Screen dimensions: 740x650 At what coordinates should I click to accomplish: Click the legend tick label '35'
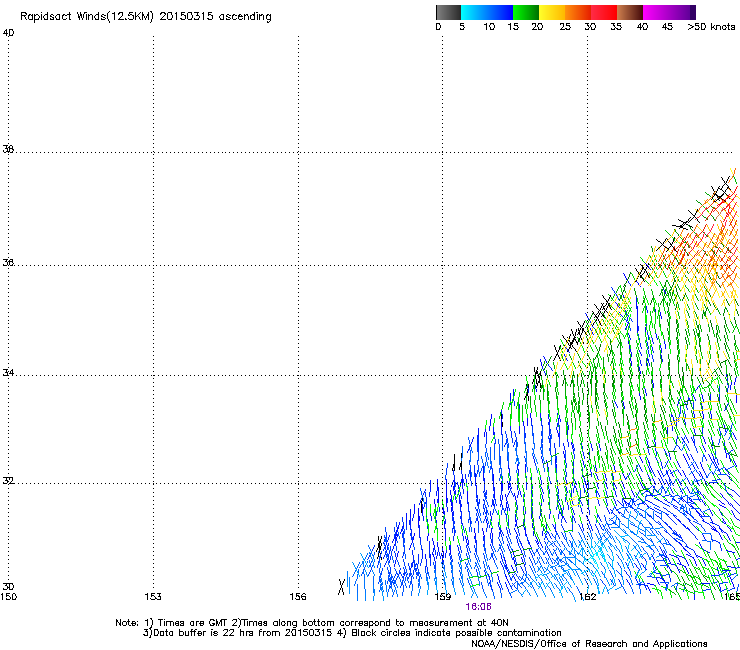tap(616, 26)
